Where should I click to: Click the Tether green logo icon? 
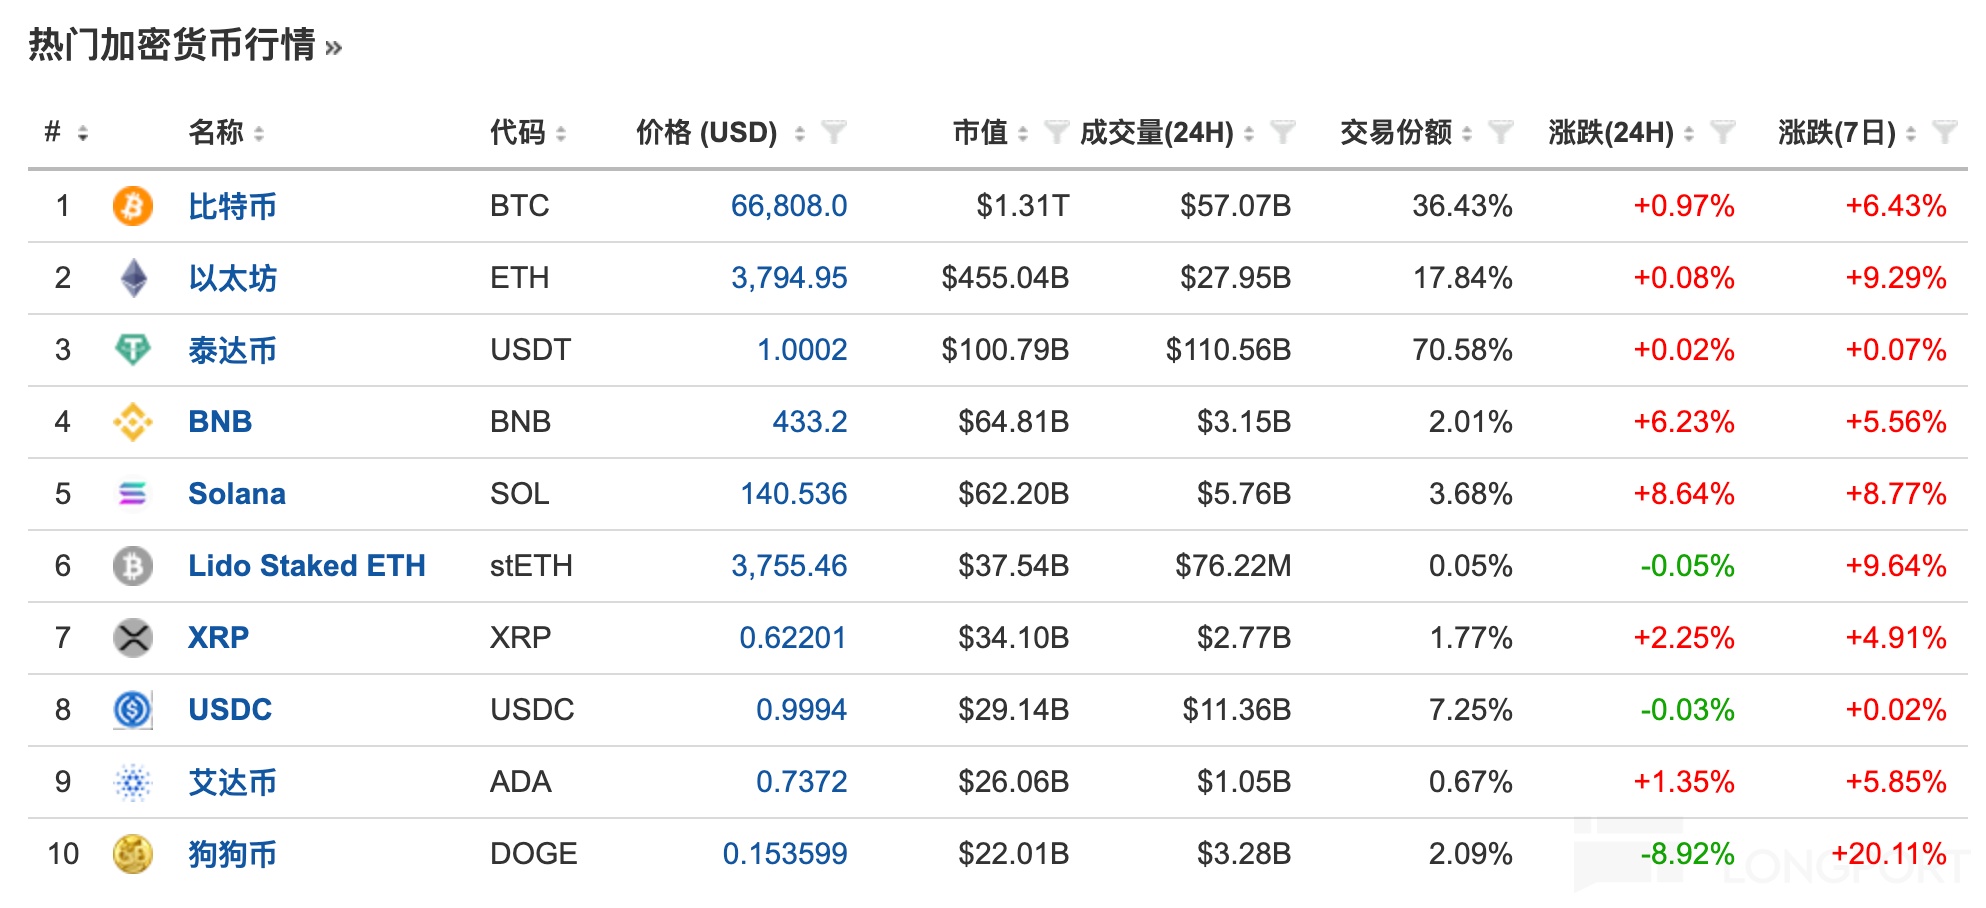(132, 350)
